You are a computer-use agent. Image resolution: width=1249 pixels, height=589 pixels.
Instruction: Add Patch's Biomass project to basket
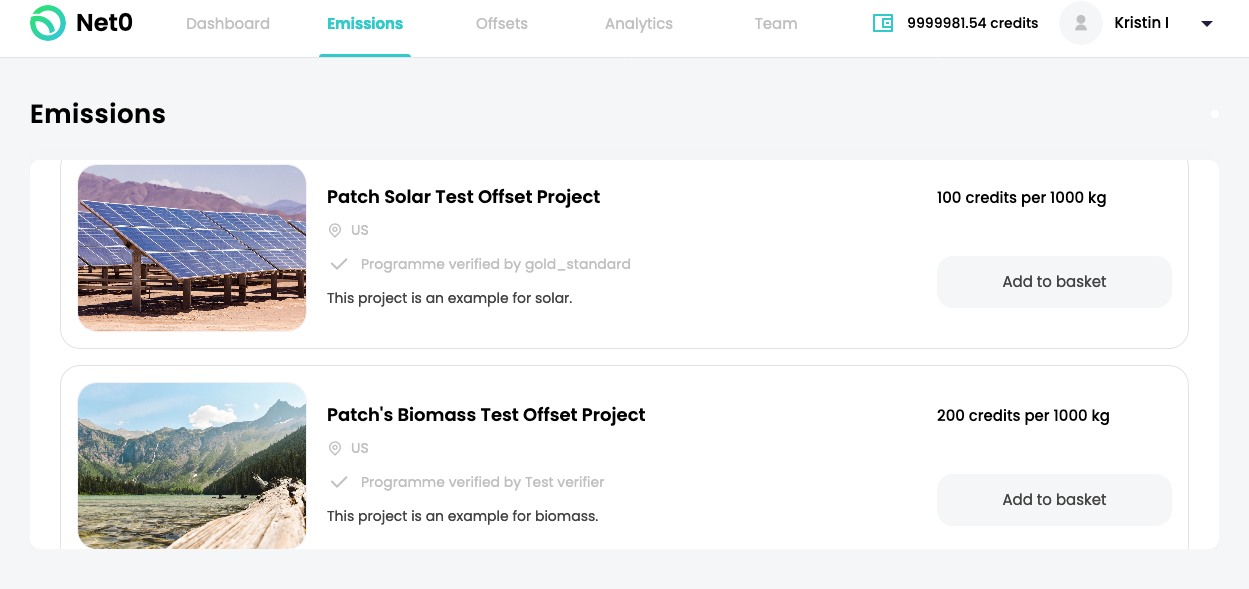(1054, 500)
